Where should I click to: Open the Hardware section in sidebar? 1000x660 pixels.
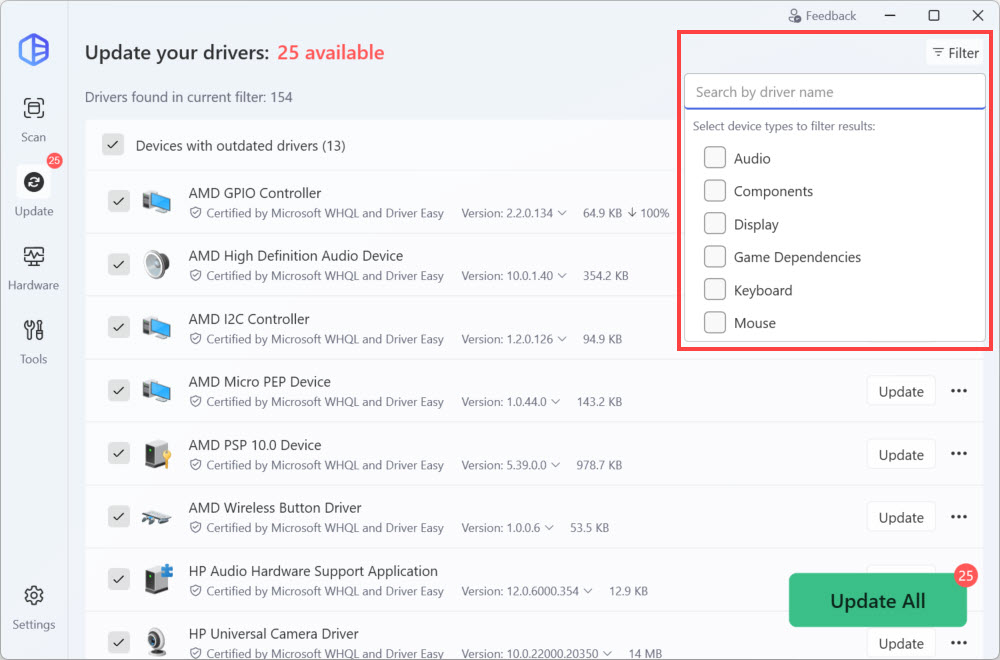click(x=33, y=267)
